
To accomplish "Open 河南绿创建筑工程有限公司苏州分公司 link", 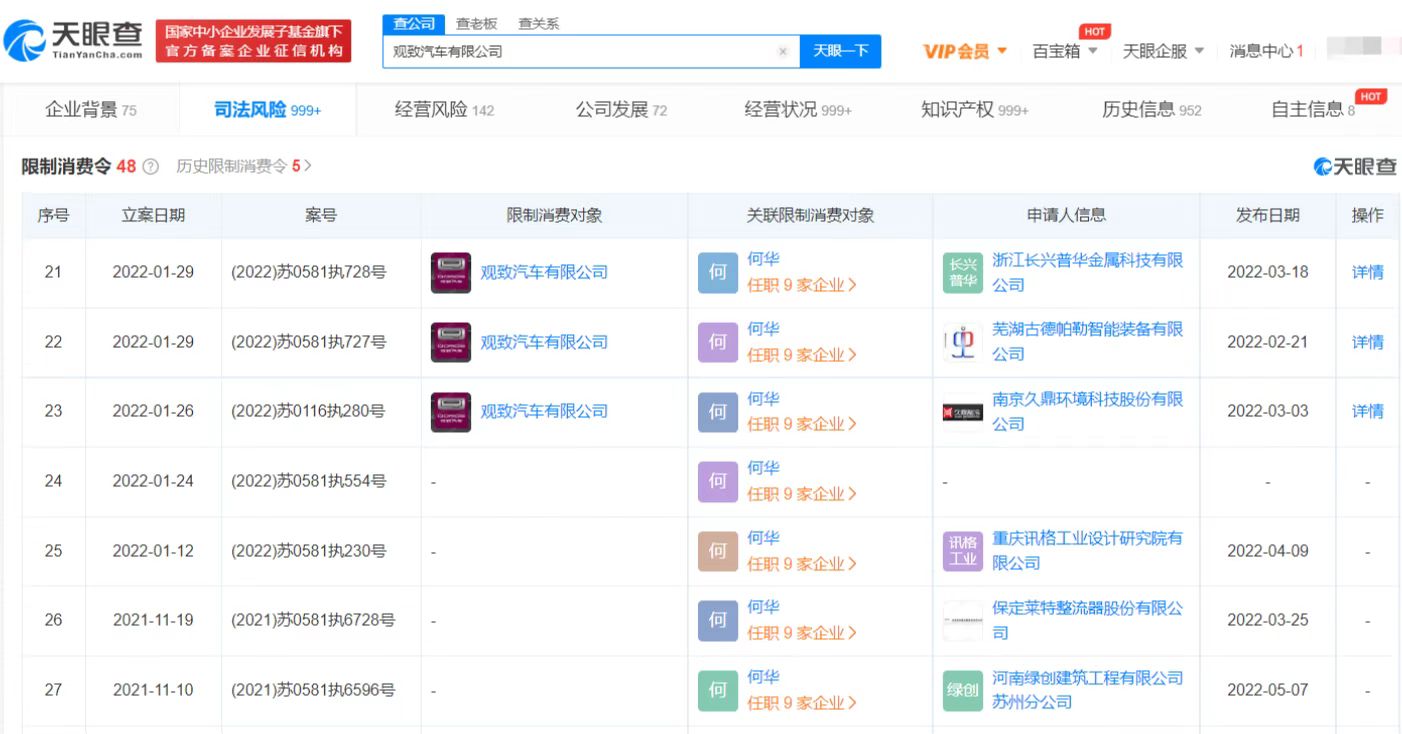I will [1088, 690].
